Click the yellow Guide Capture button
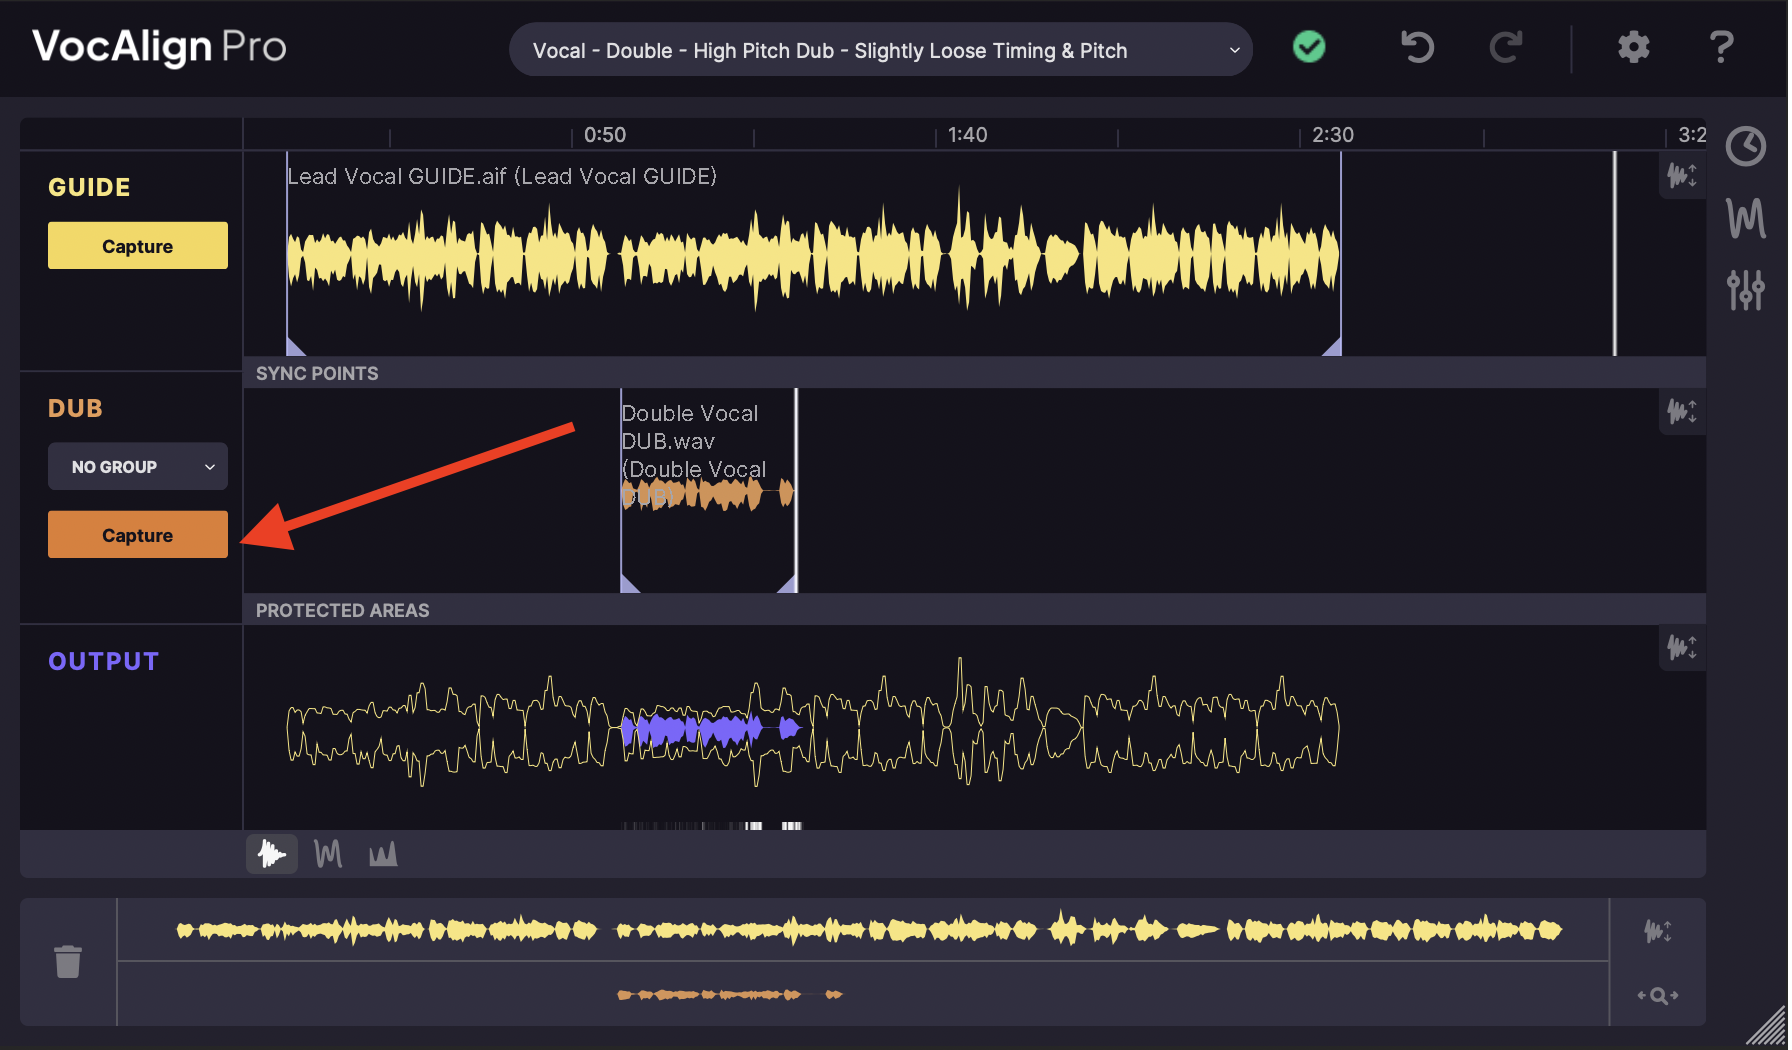1792x1050 pixels. (x=137, y=246)
